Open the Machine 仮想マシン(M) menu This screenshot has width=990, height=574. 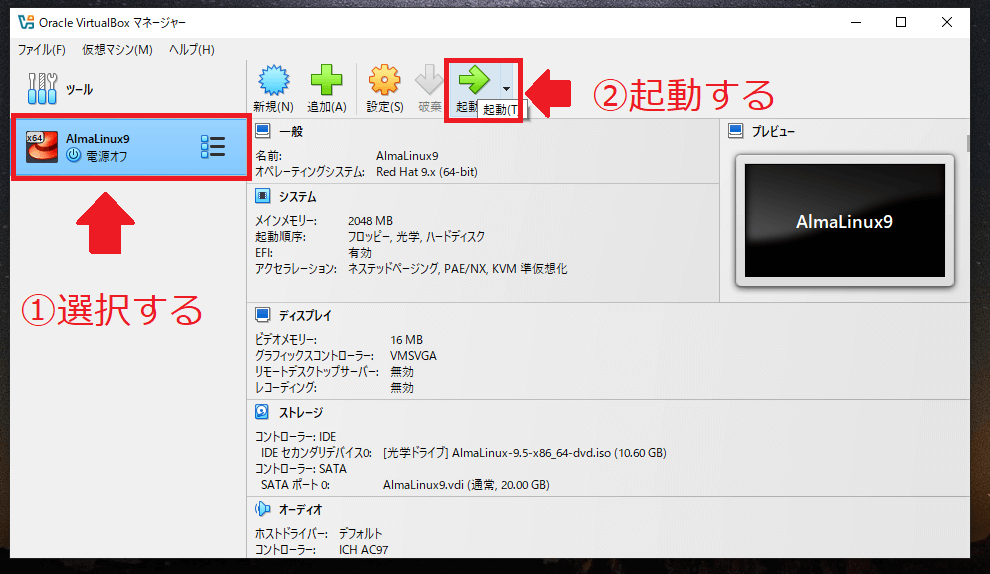[117, 50]
